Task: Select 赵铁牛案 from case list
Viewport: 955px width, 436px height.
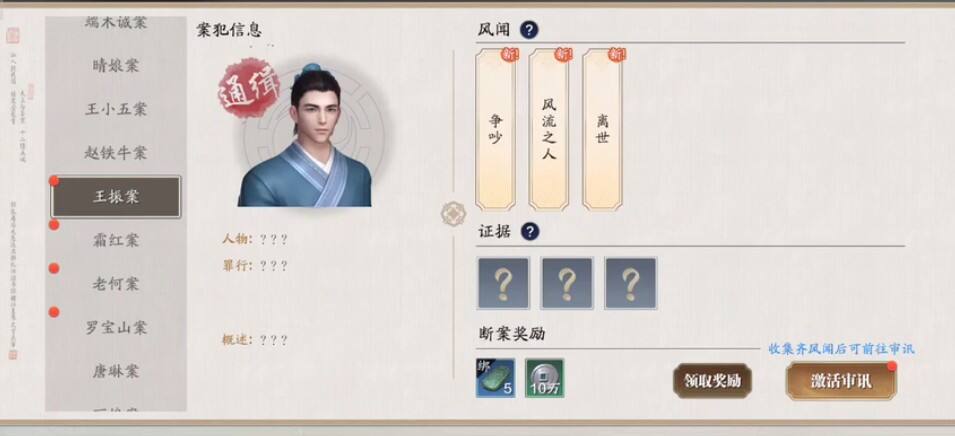Action: coord(116,153)
